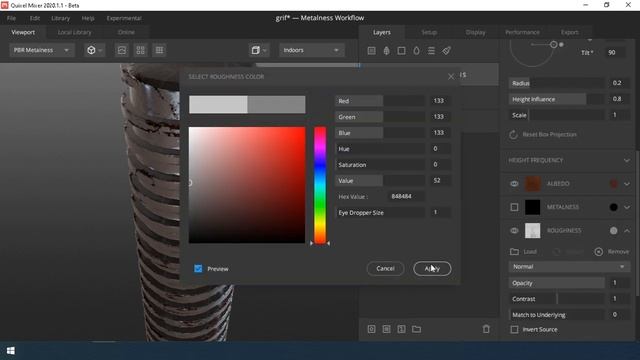The height and width of the screenshot is (360, 640).
Task: Click Reset Box Projection label
Action: (x=549, y=134)
